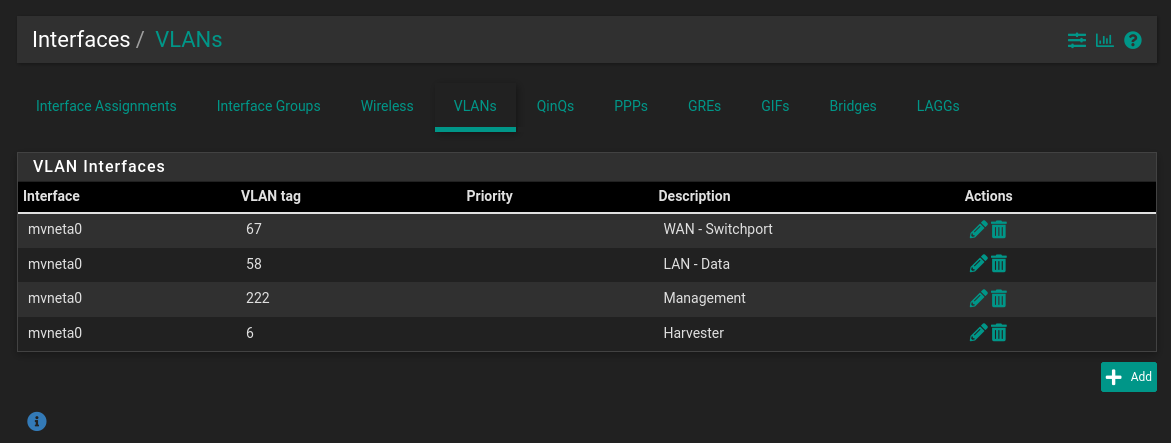Delete the Management VLAN
The height and width of the screenshot is (443, 1171).
(x=999, y=298)
